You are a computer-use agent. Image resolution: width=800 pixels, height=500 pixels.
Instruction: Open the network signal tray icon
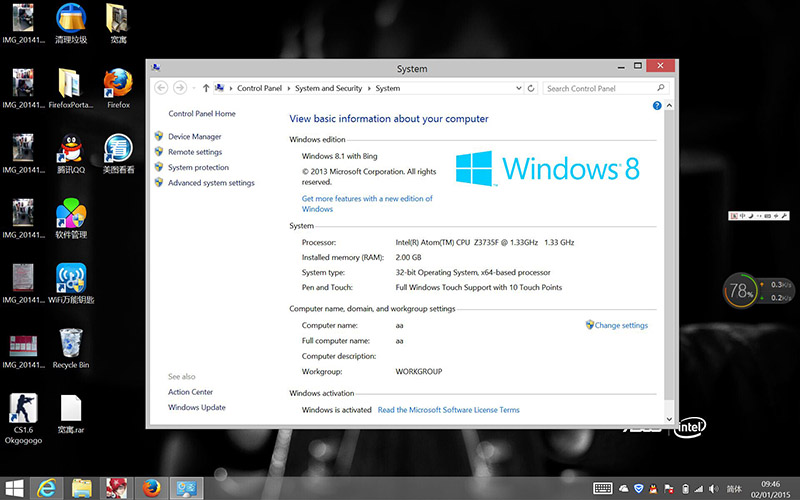pos(699,489)
